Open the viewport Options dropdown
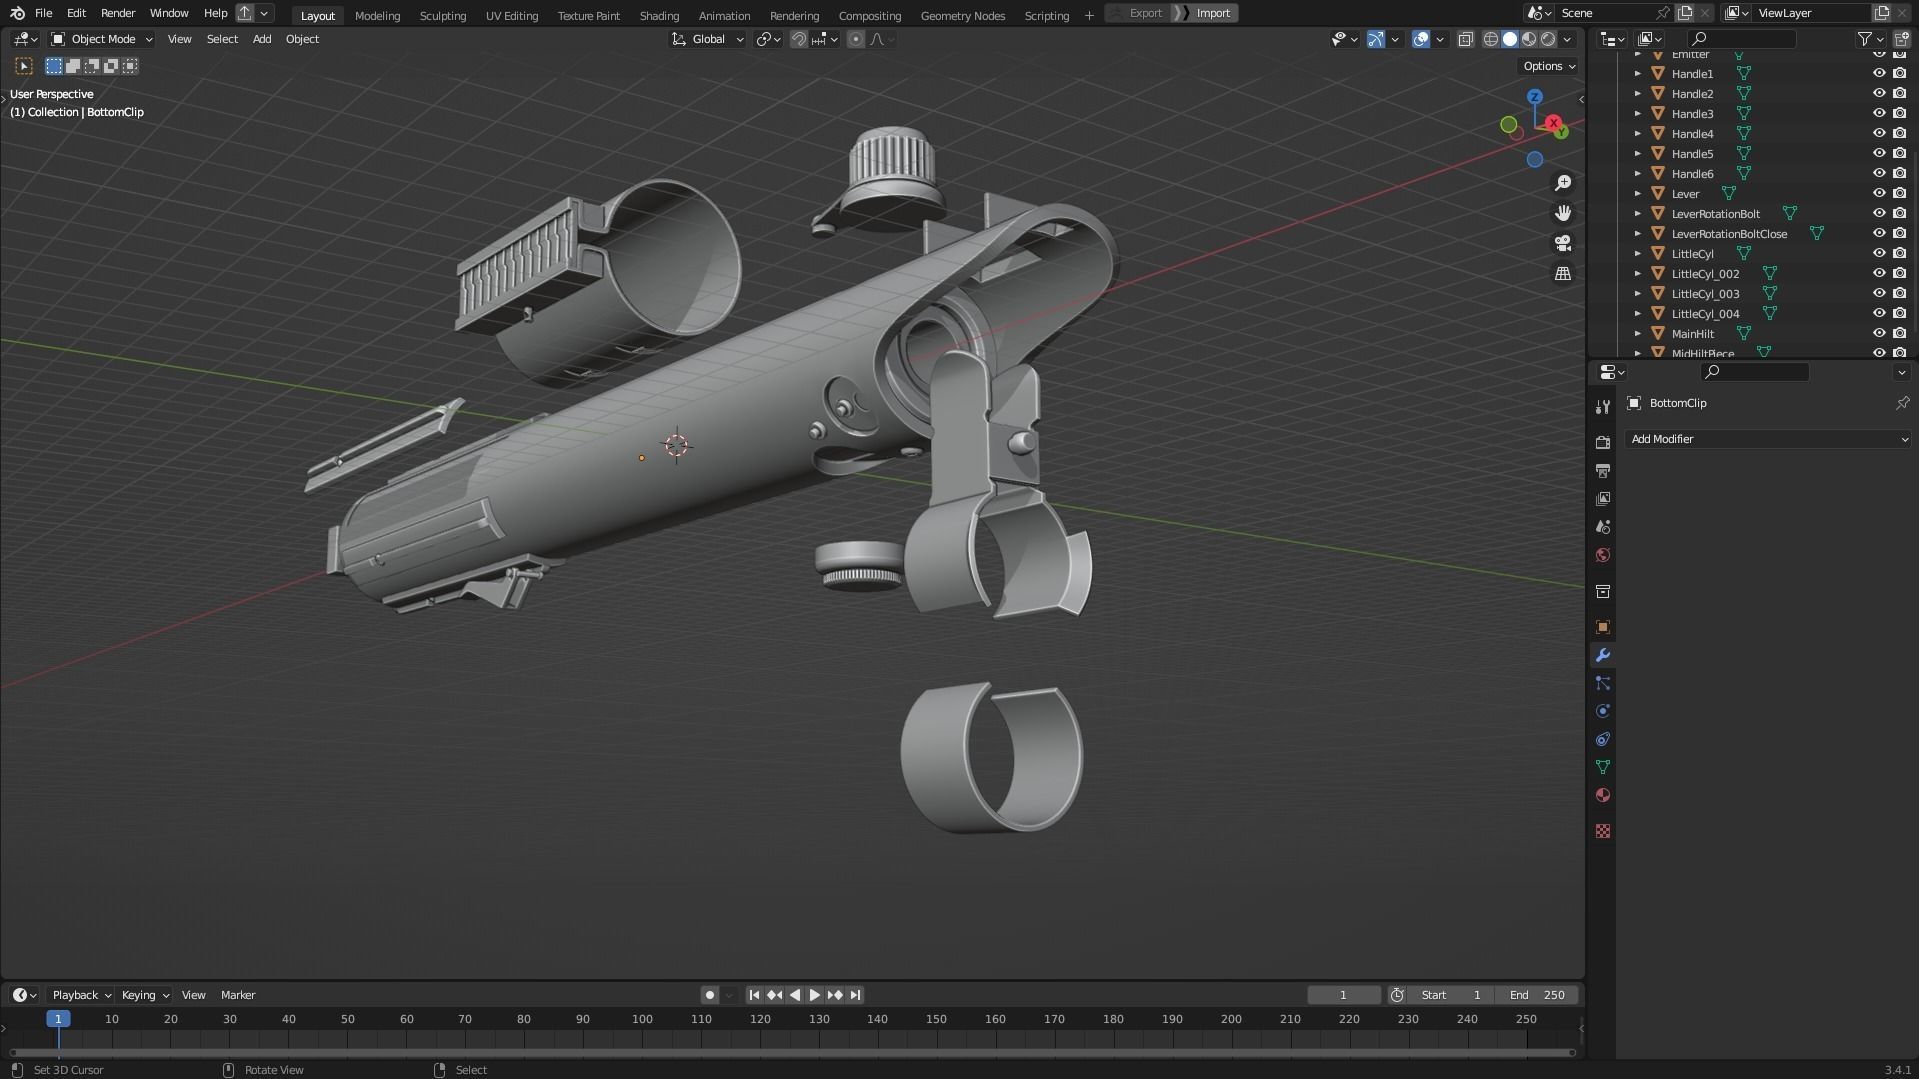This screenshot has width=1919, height=1079. coord(1549,66)
